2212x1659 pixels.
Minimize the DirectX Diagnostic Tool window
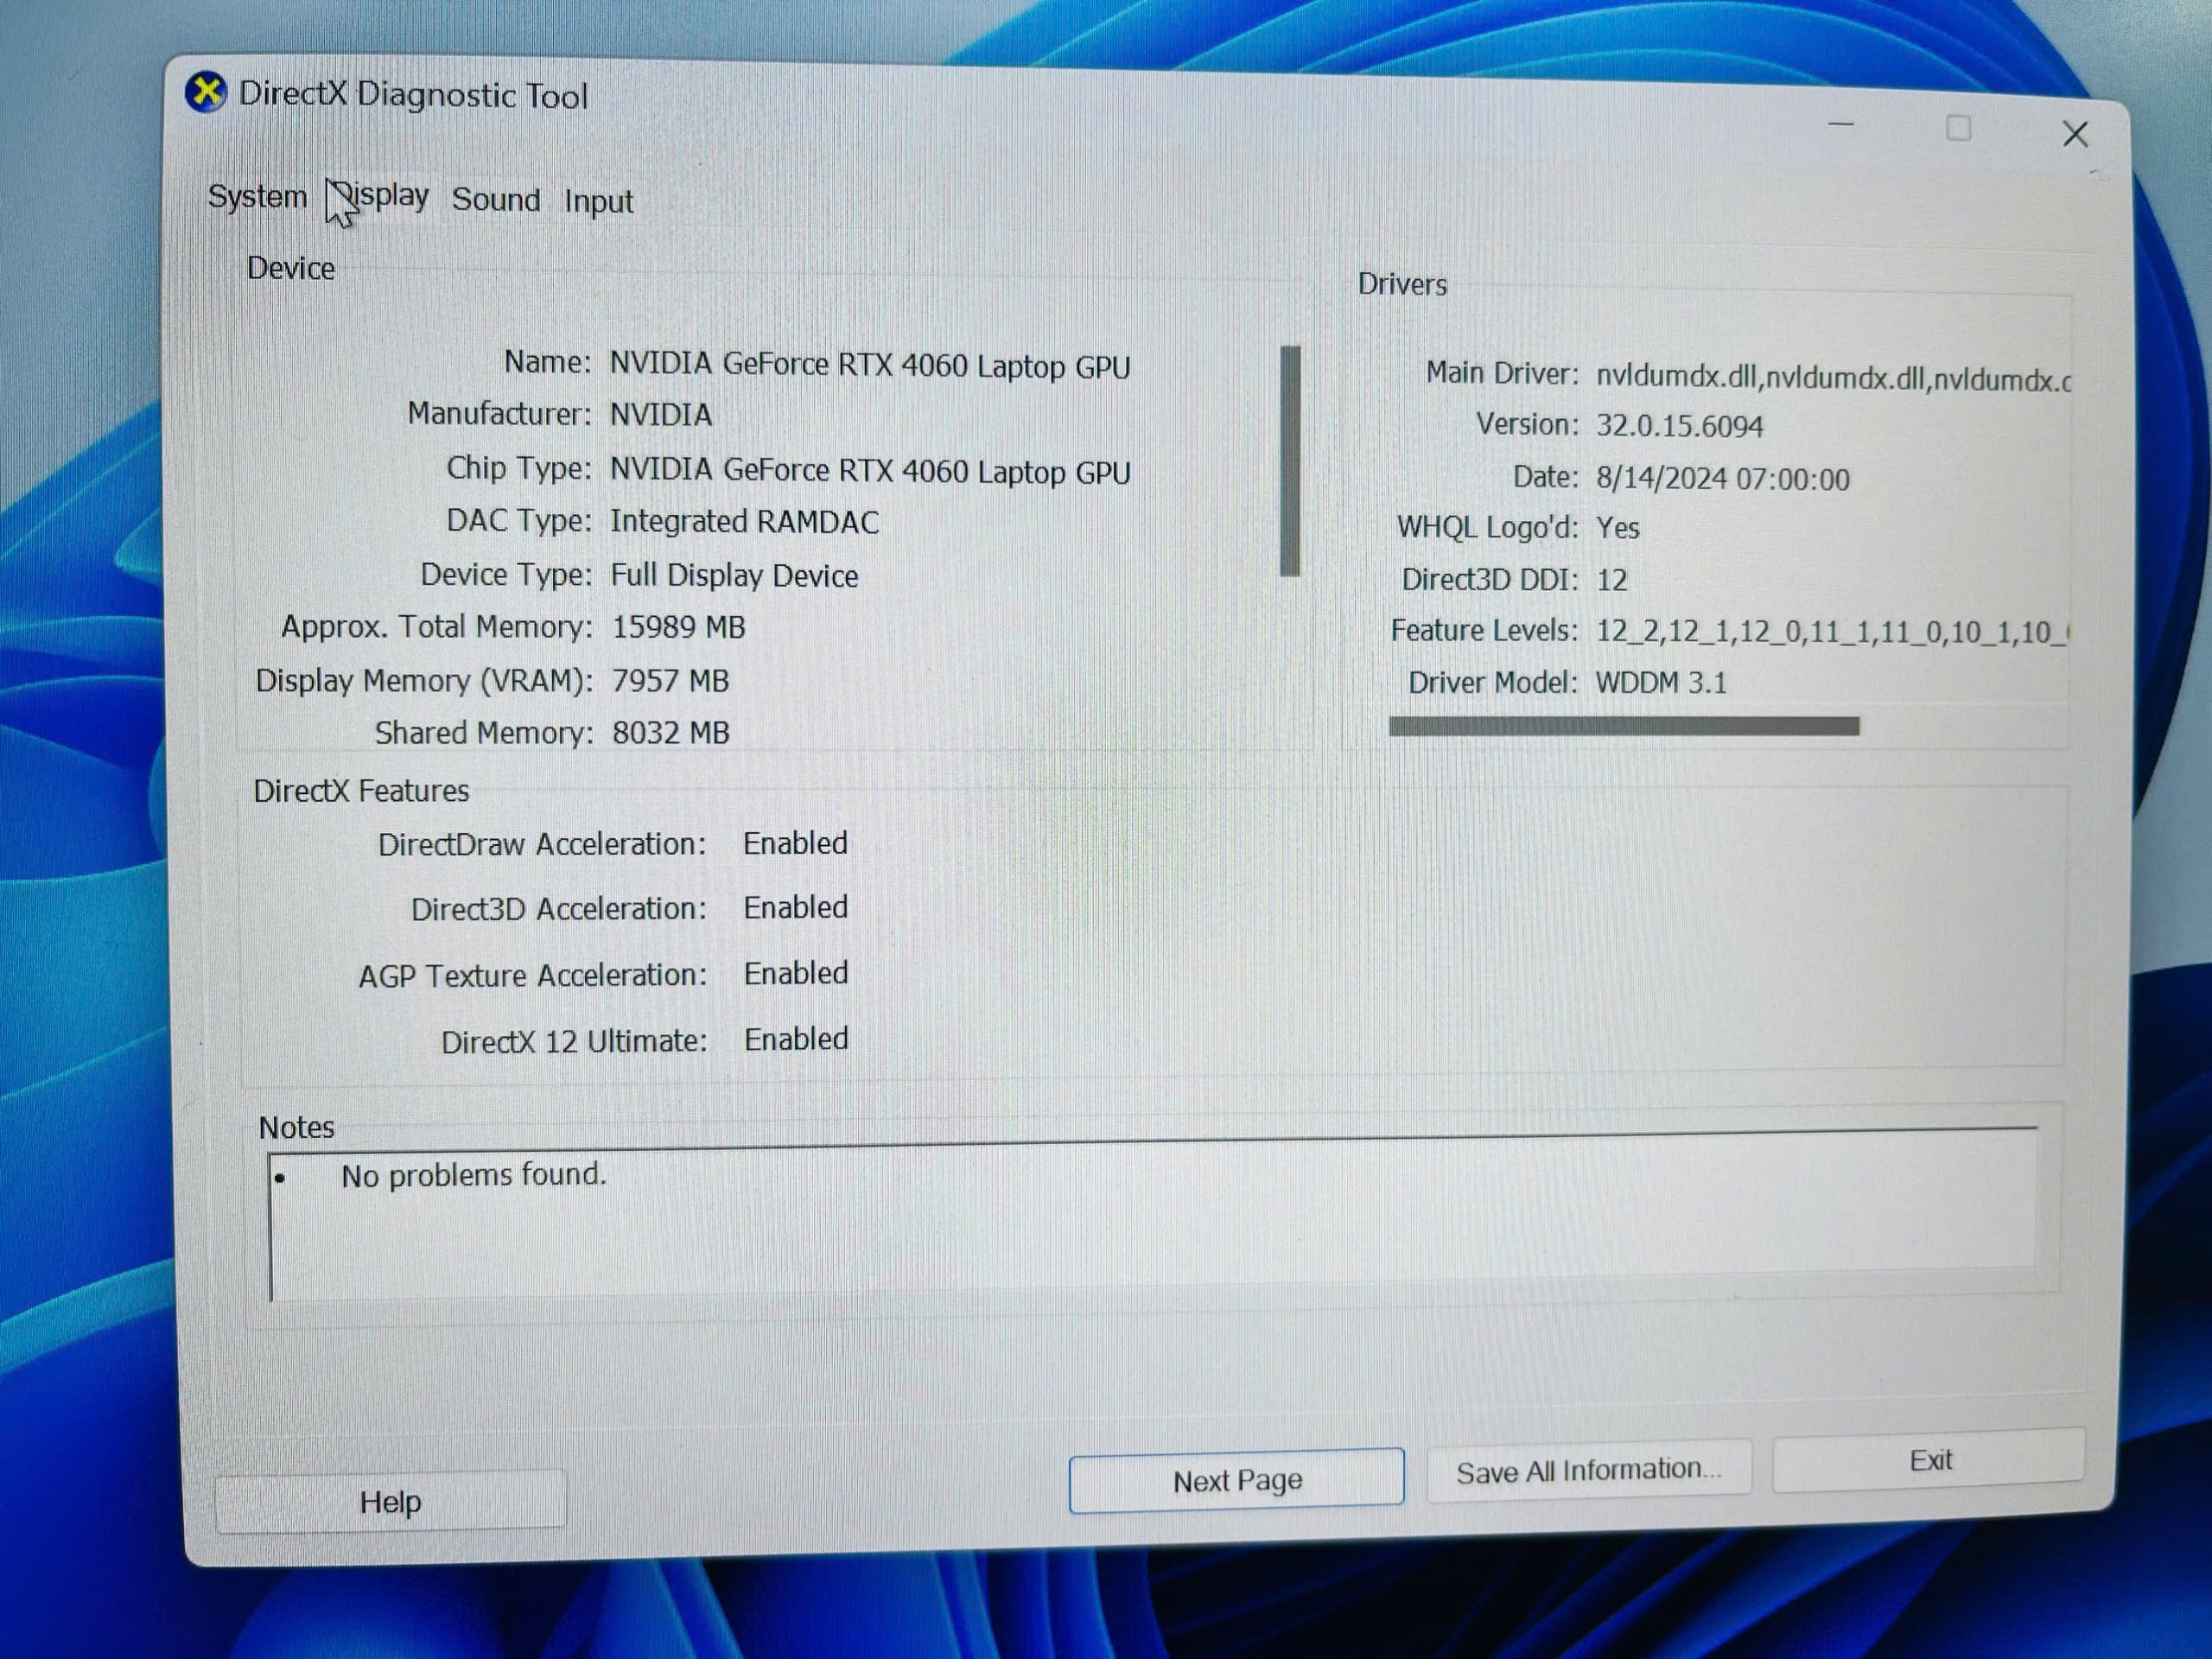pos(1841,125)
